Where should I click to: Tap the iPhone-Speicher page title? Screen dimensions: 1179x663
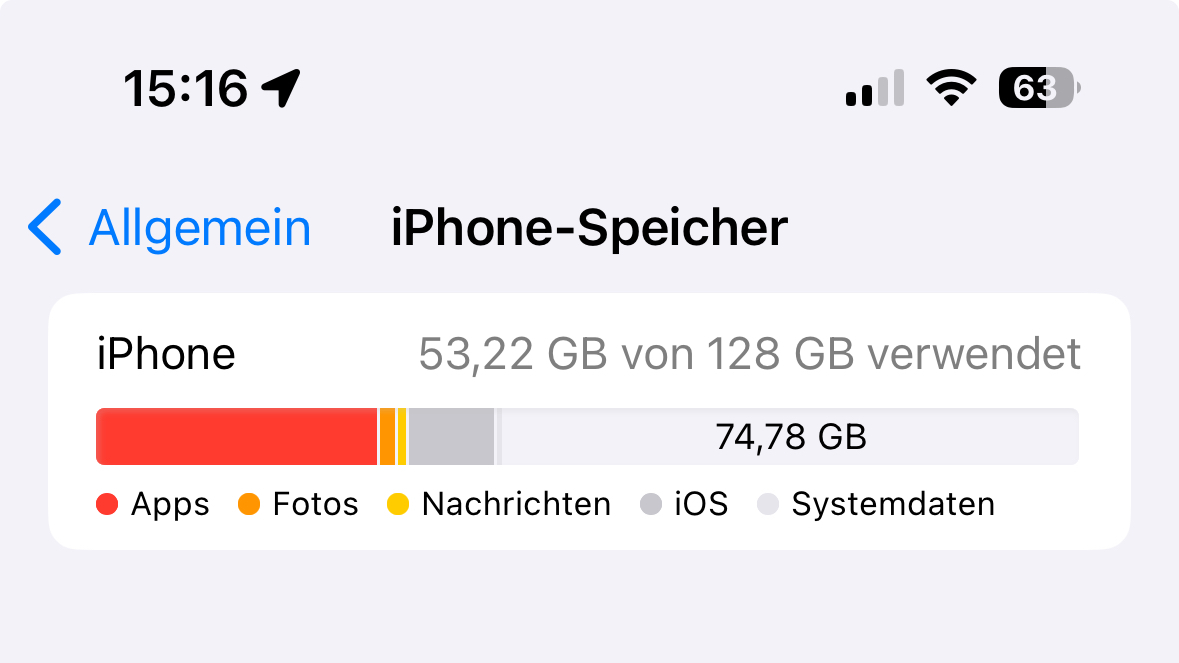(589, 228)
